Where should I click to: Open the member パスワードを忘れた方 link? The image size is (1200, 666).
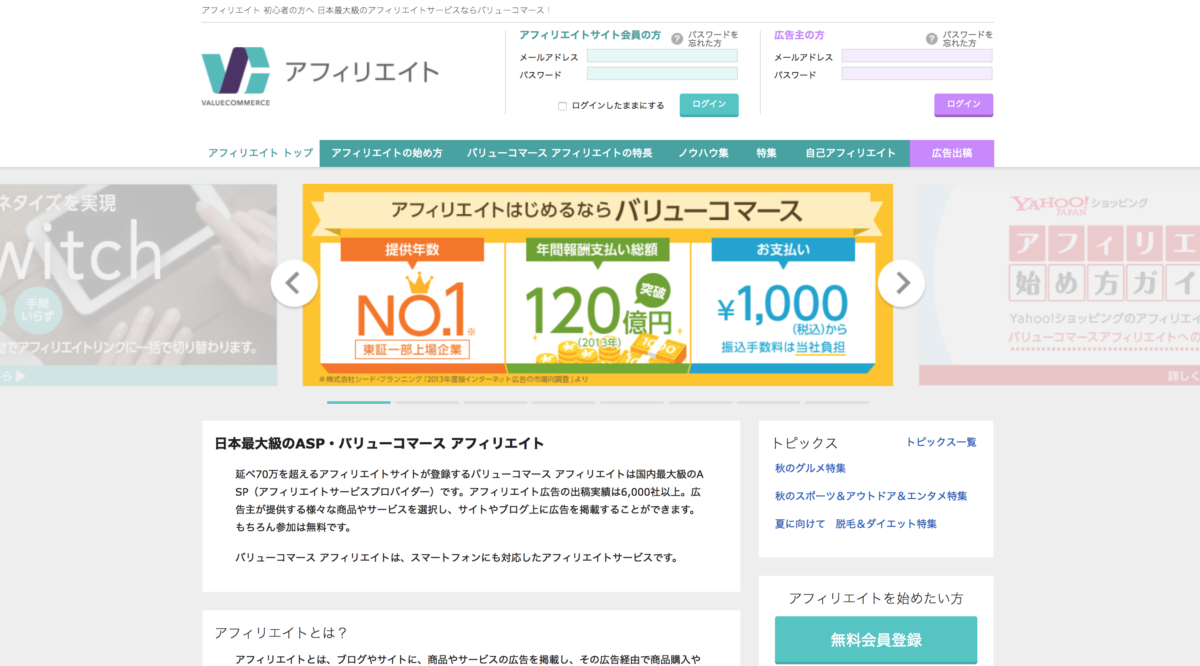[713, 39]
